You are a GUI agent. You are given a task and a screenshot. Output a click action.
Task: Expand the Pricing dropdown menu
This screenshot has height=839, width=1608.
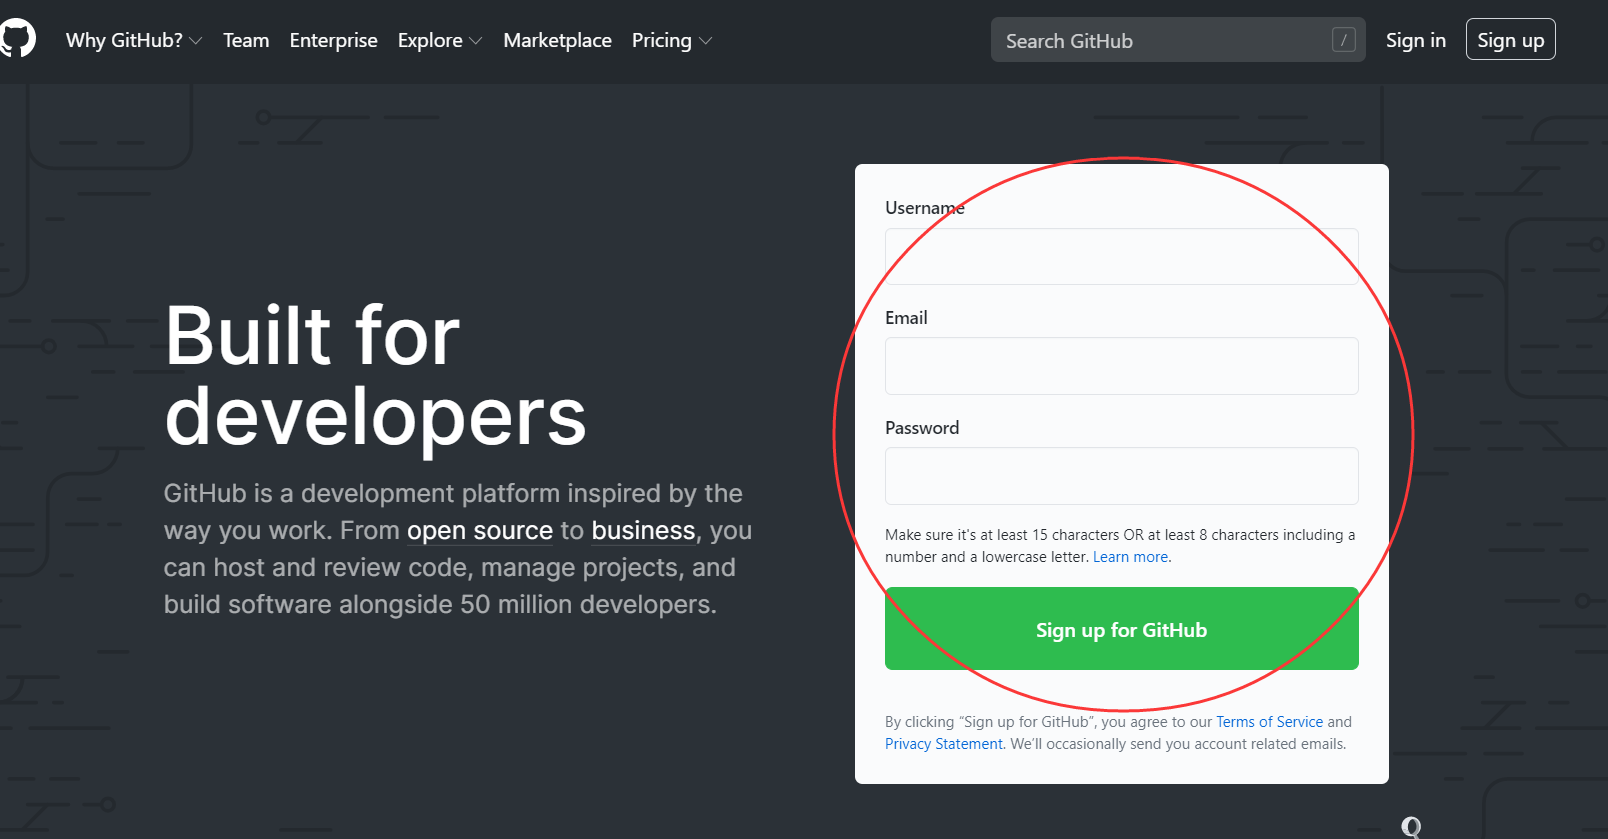pos(672,40)
